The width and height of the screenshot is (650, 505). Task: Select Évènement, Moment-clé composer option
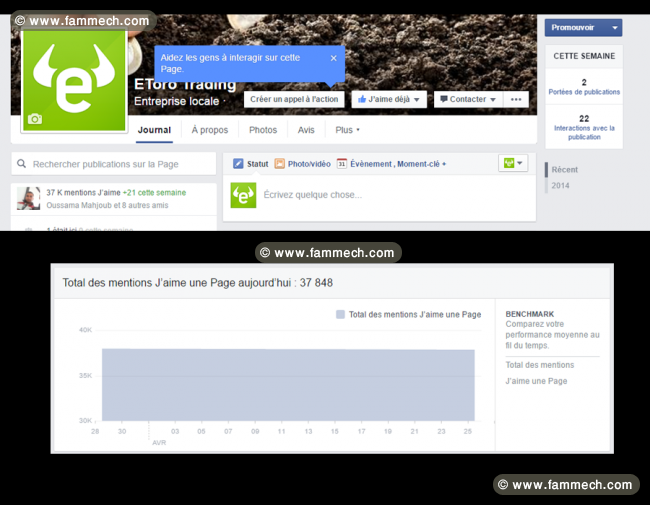pyautogui.click(x=391, y=164)
